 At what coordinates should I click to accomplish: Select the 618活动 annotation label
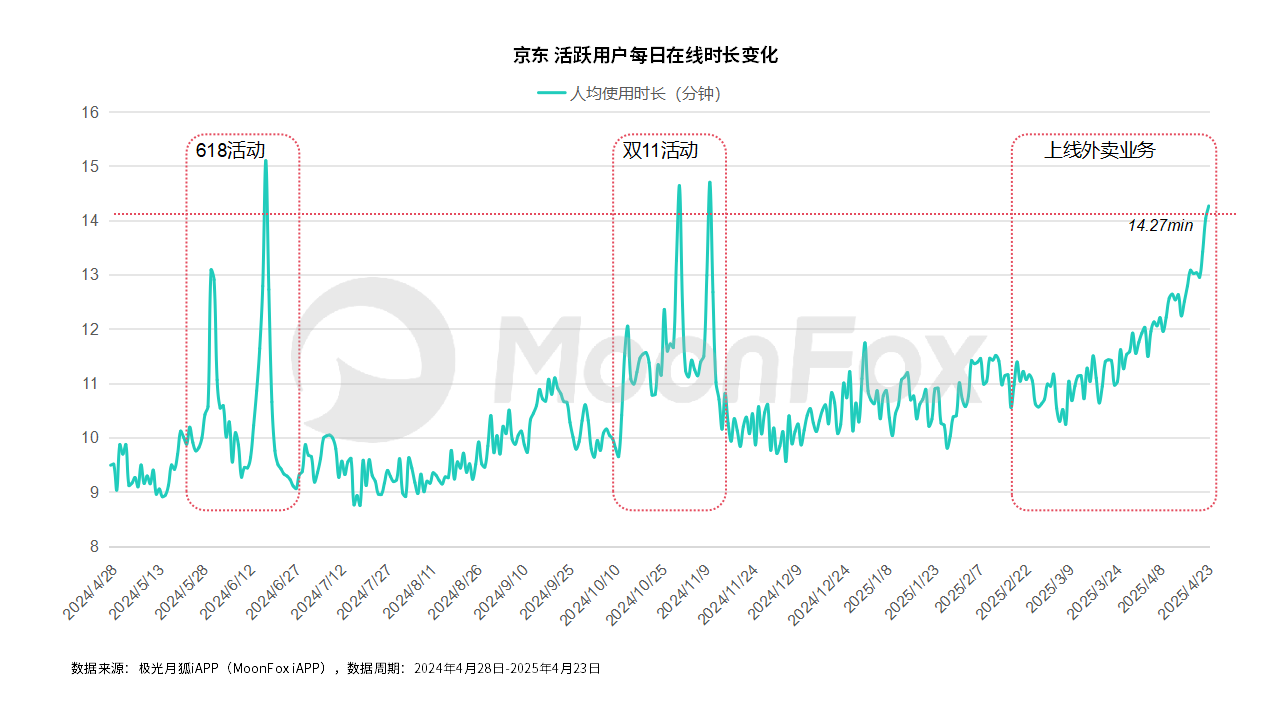click(x=230, y=151)
